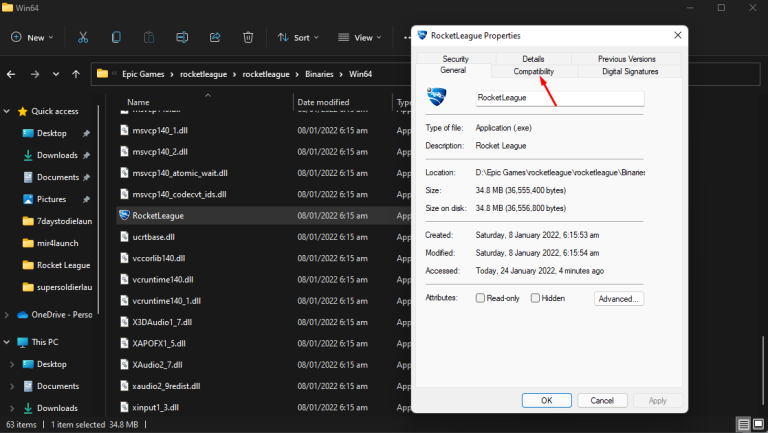
Task: Toggle the Read-only checkbox
Action: point(480,298)
